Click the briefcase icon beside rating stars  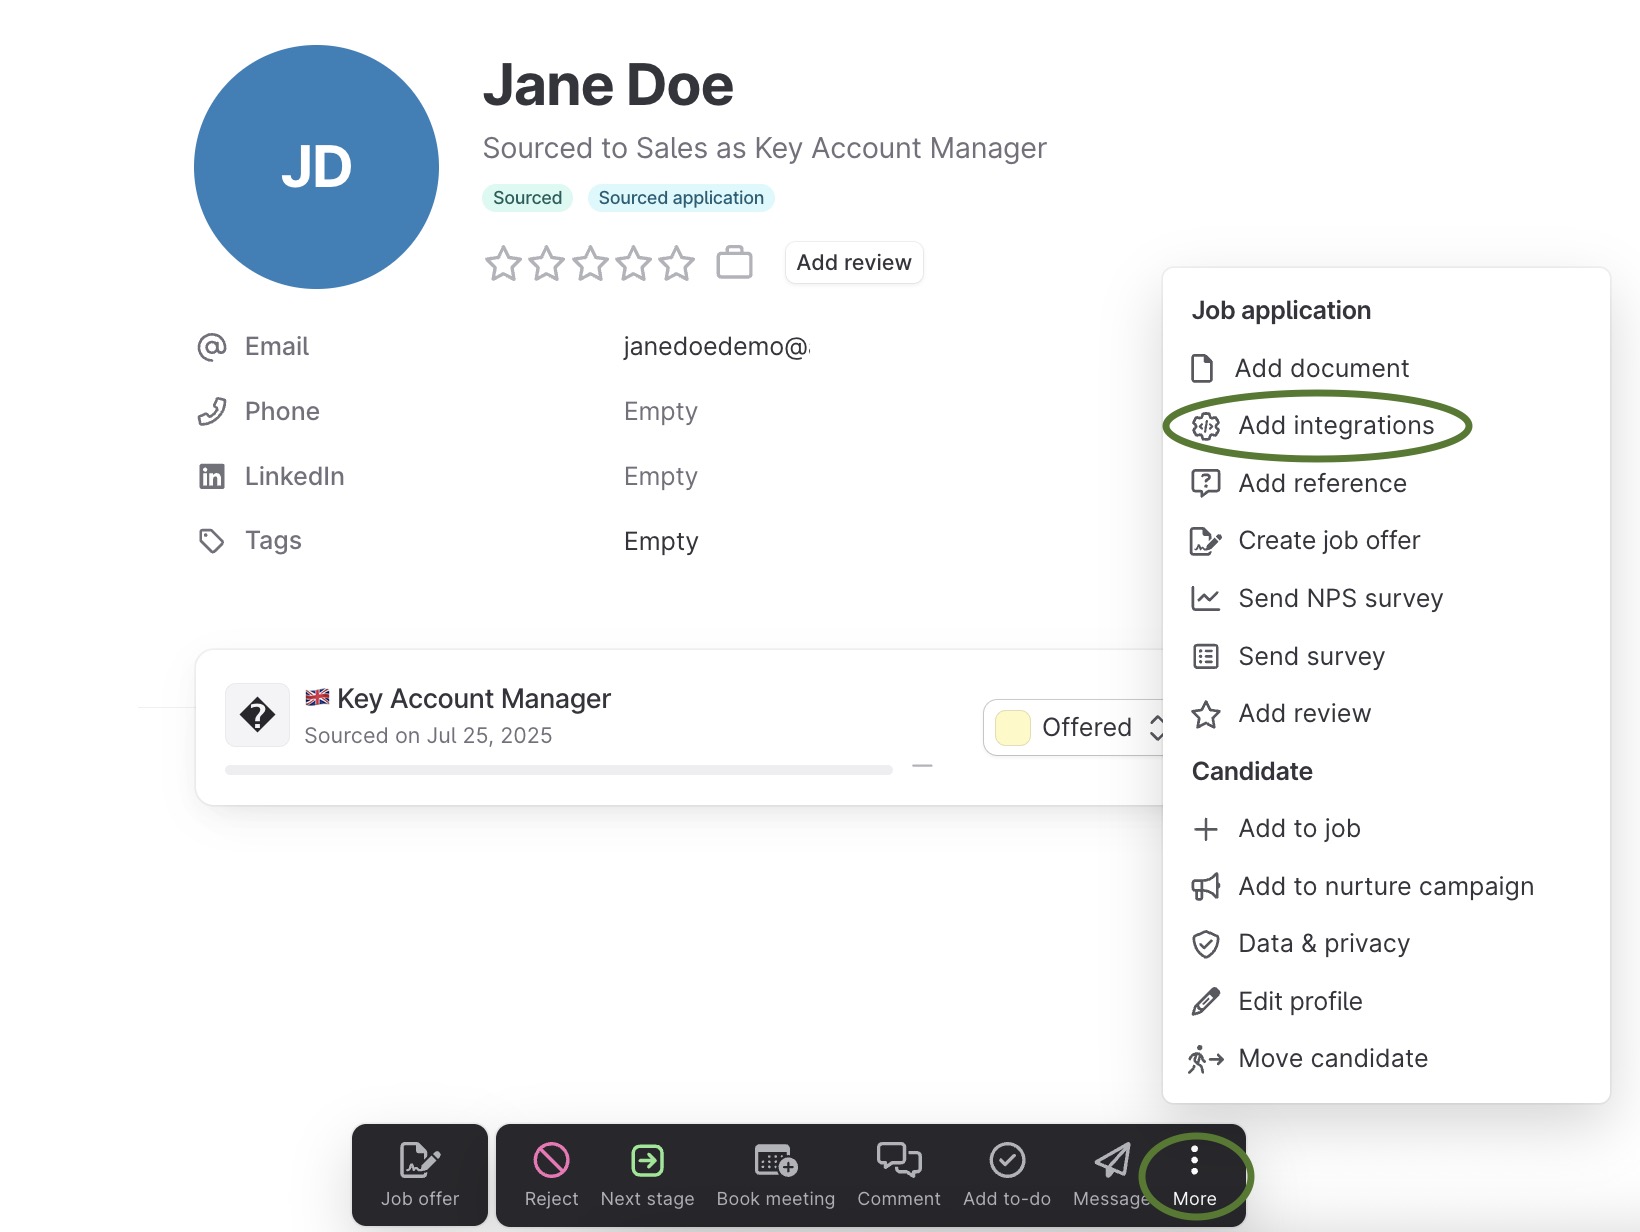734,263
